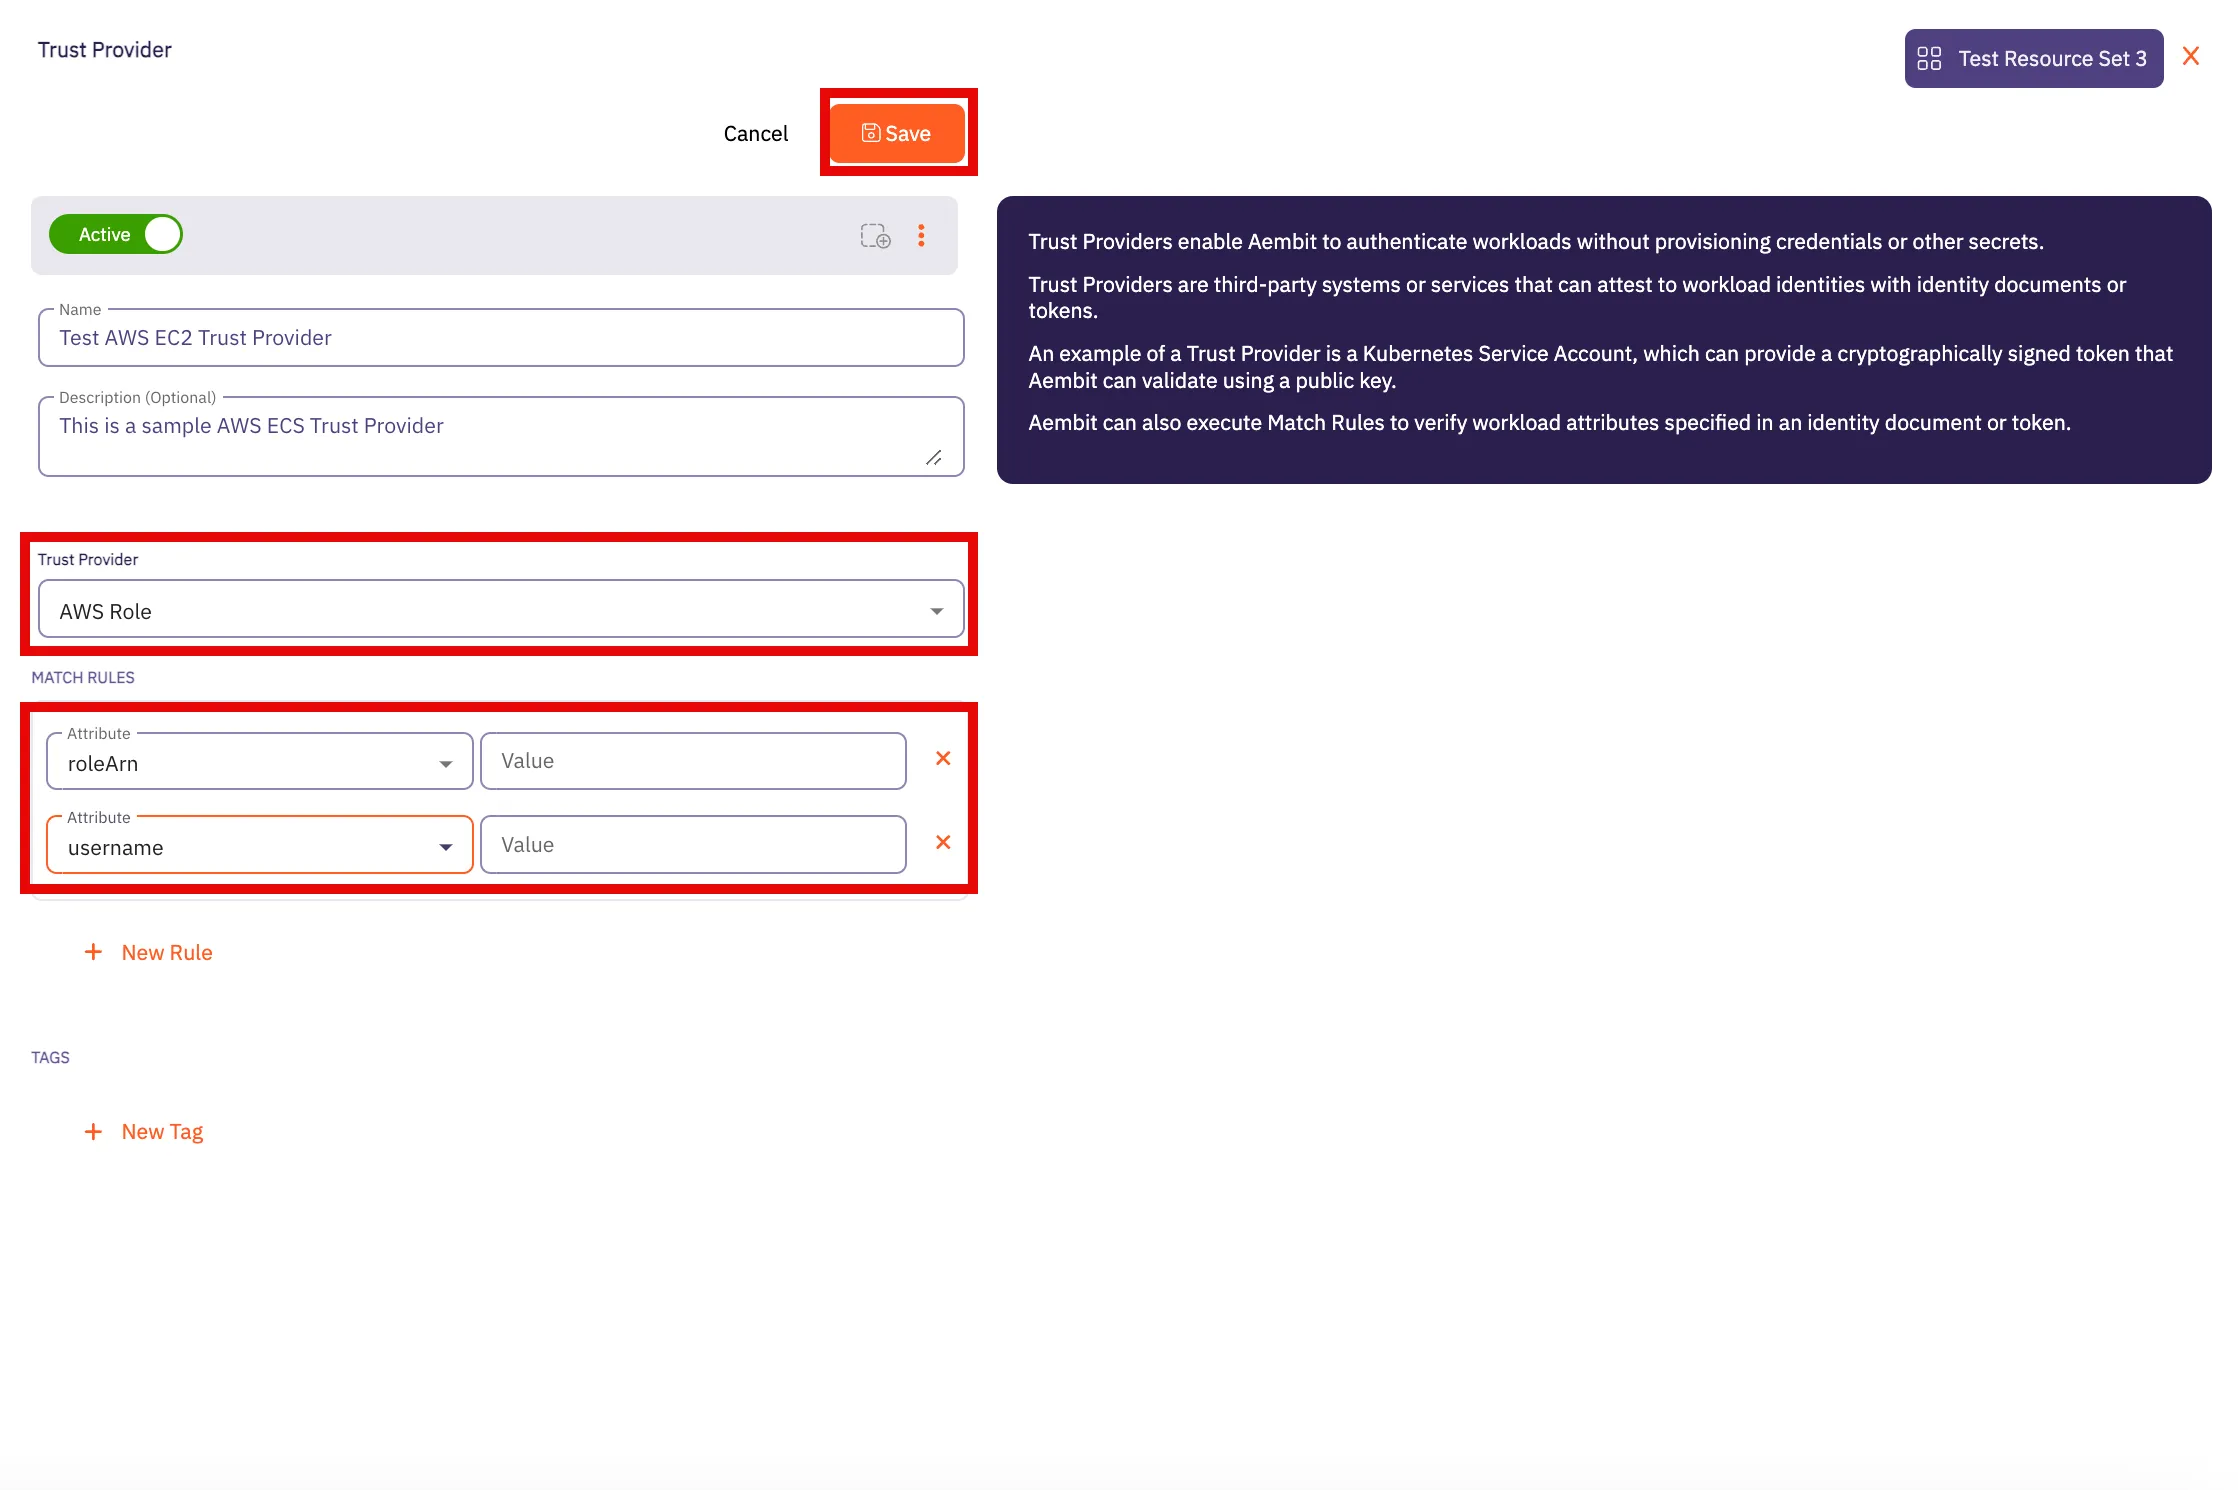Click the plus icon beside New Rule
Viewport: 2238px width, 1490px height.
coord(93,951)
